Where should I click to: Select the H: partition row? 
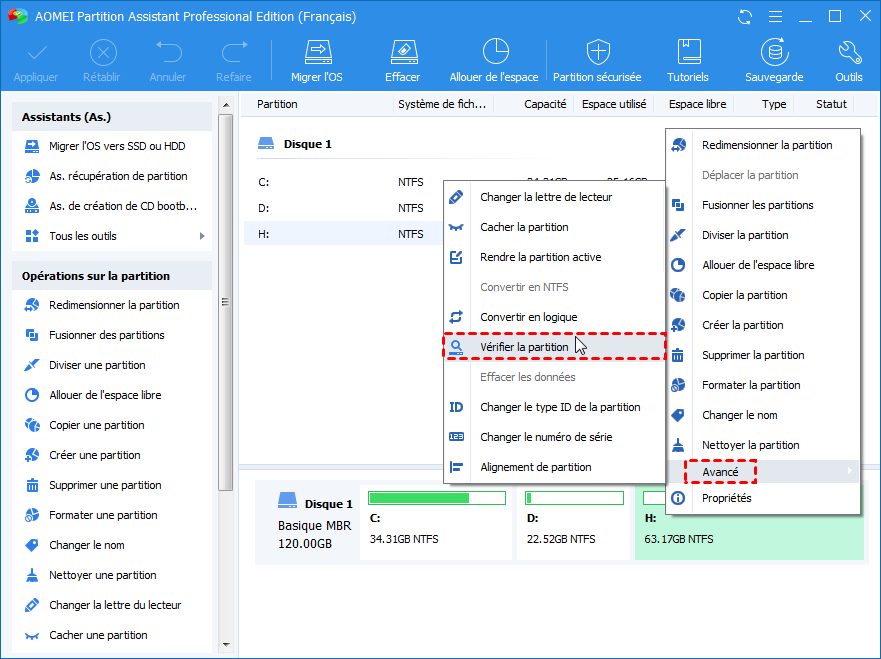(344, 234)
